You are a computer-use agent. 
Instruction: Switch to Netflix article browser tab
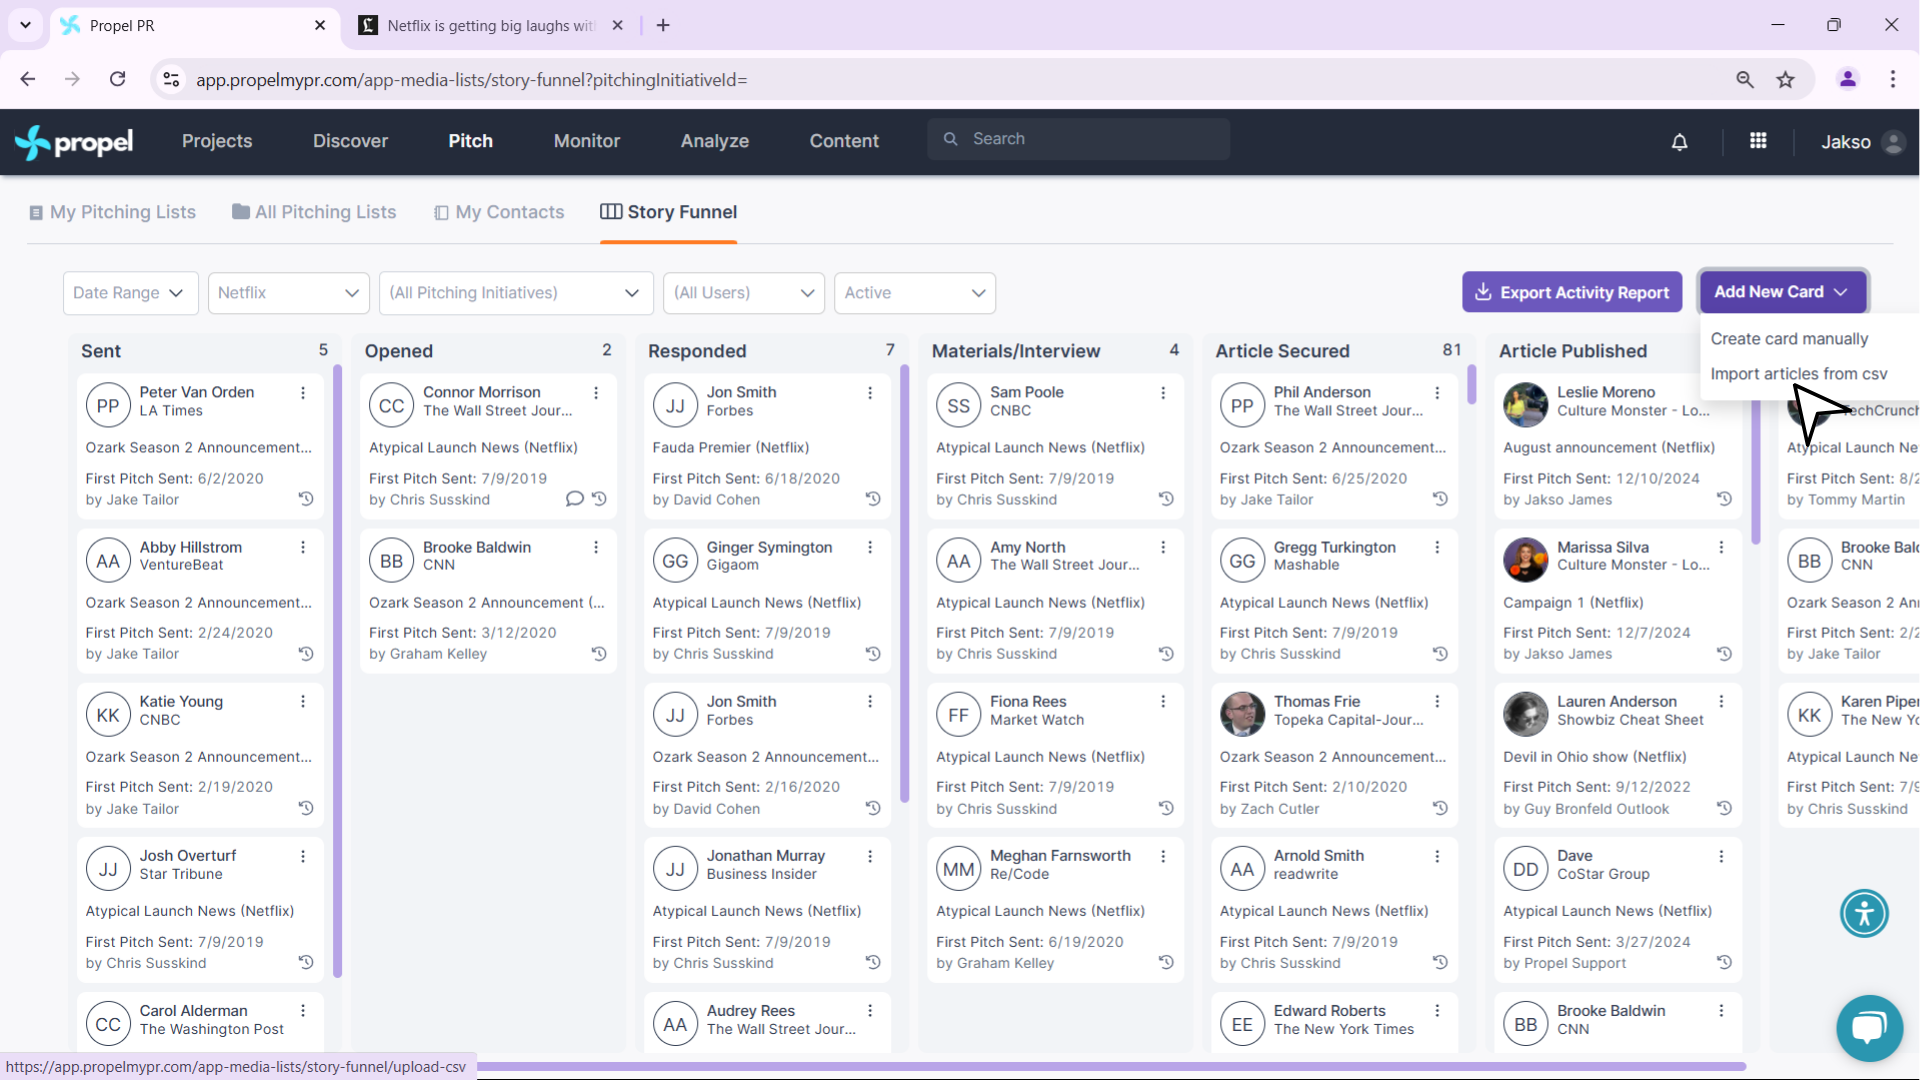(x=490, y=26)
